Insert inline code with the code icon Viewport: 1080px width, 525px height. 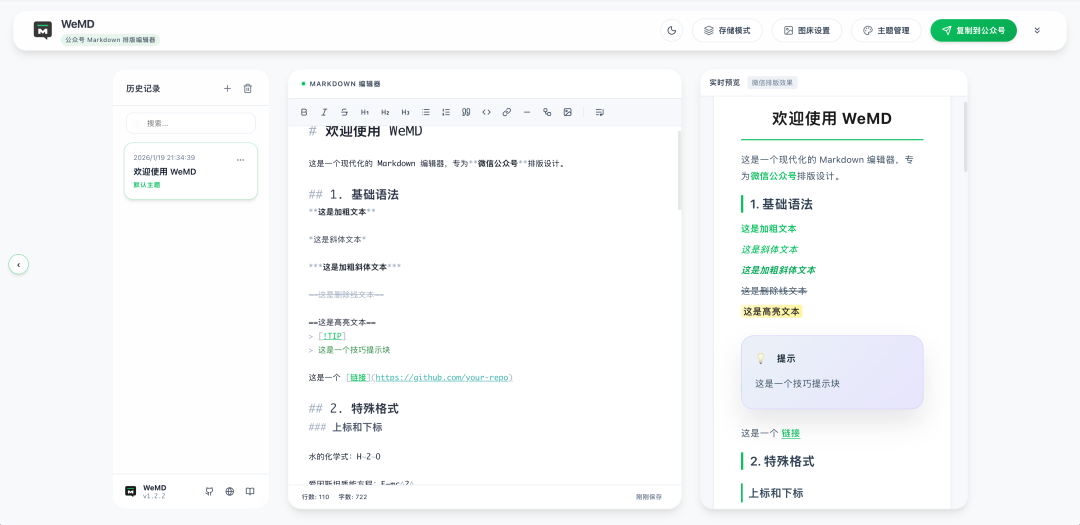pyautogui.click(x=487, y=112)
